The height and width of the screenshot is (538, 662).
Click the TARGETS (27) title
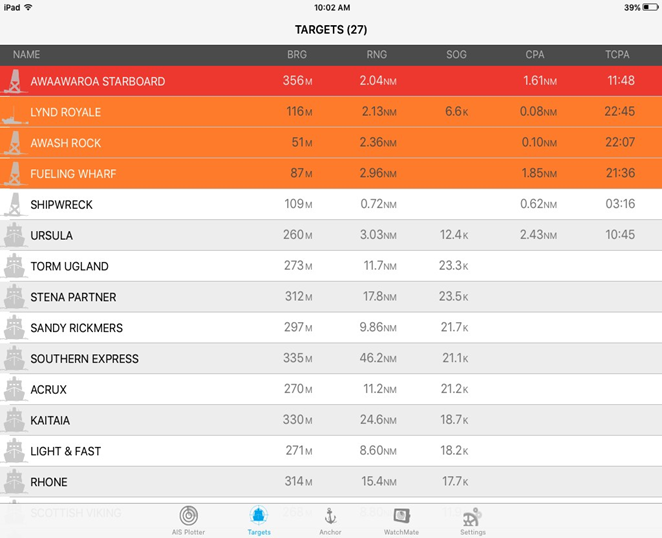click(x=331, y=30)
